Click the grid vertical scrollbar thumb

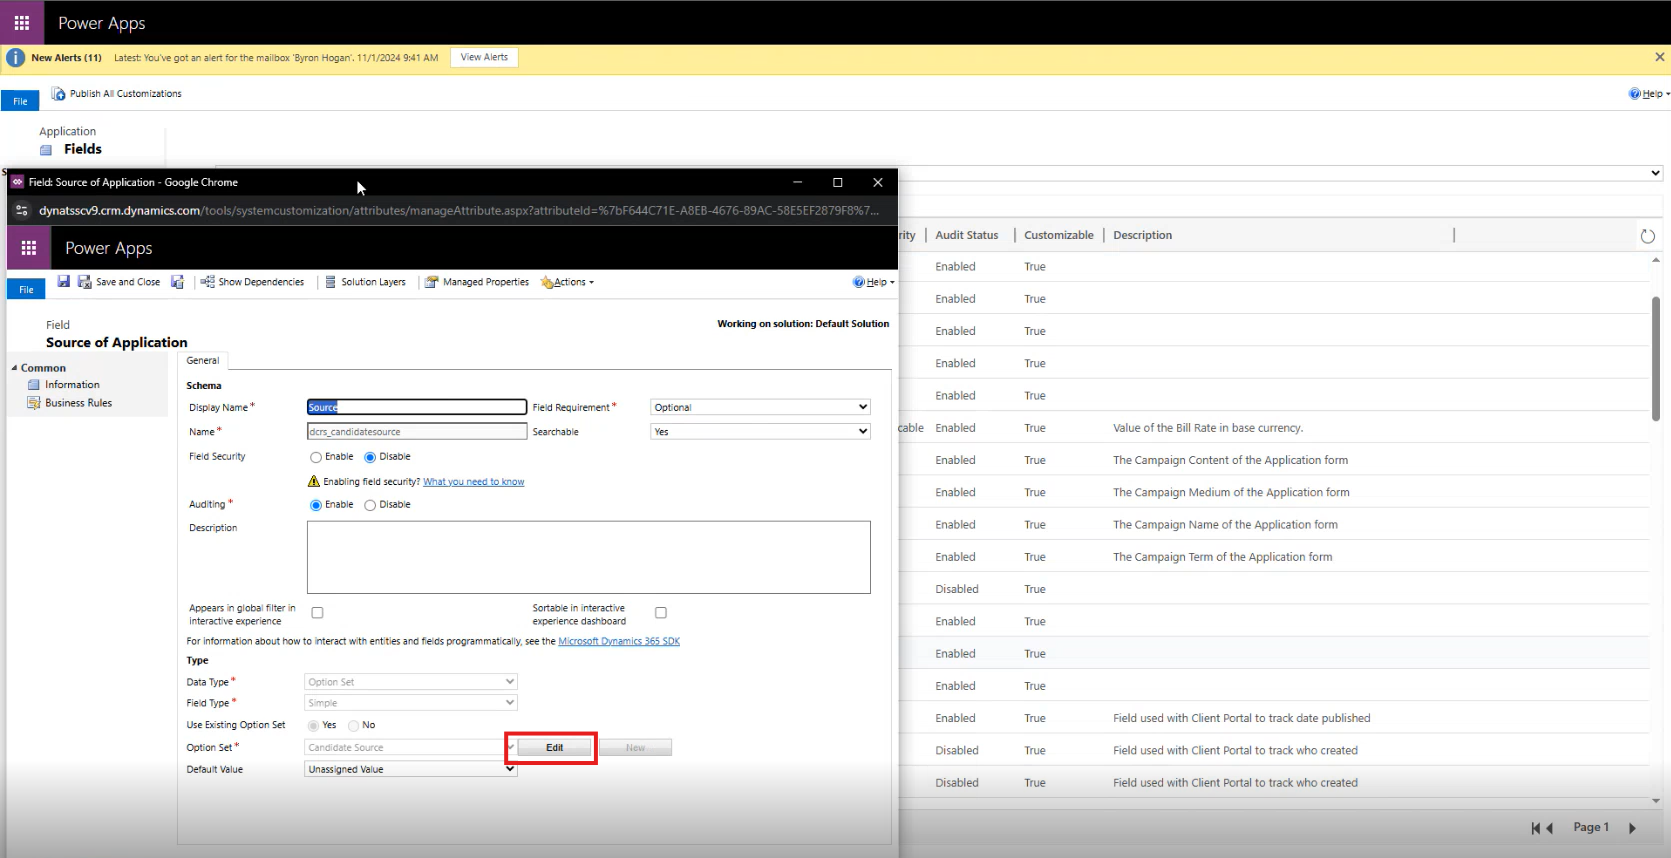pyautogui.click(x=1656, y=358)
